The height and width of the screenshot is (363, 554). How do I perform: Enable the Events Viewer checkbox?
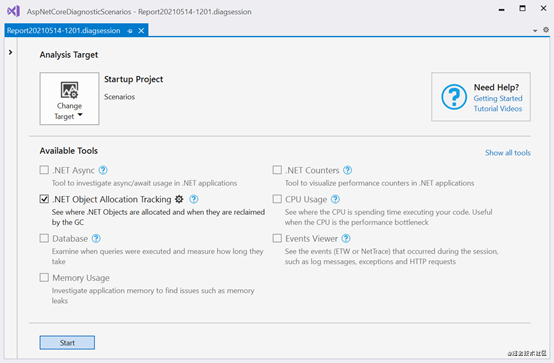point(277,238)
